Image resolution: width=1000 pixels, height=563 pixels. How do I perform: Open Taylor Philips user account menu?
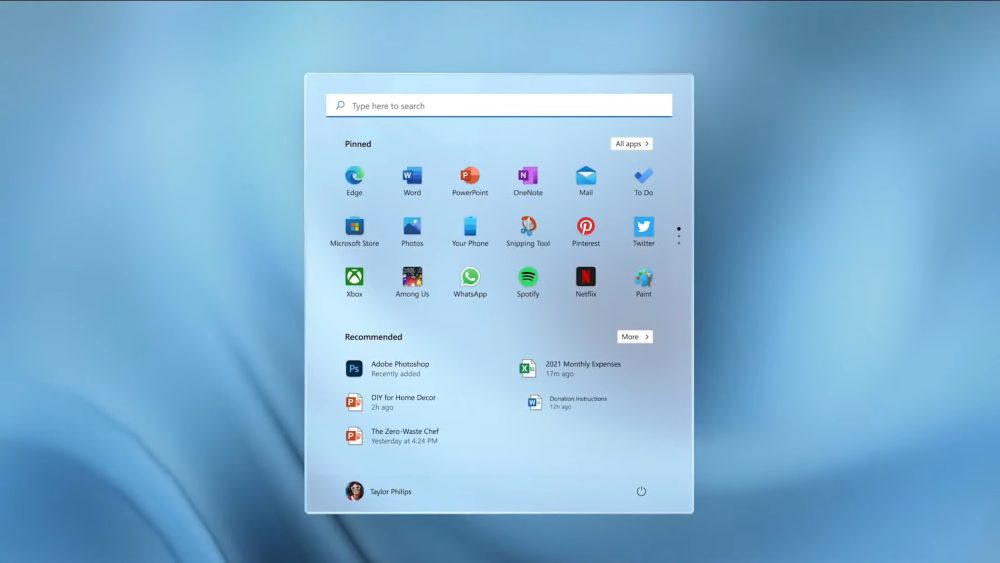pos(378,491)
